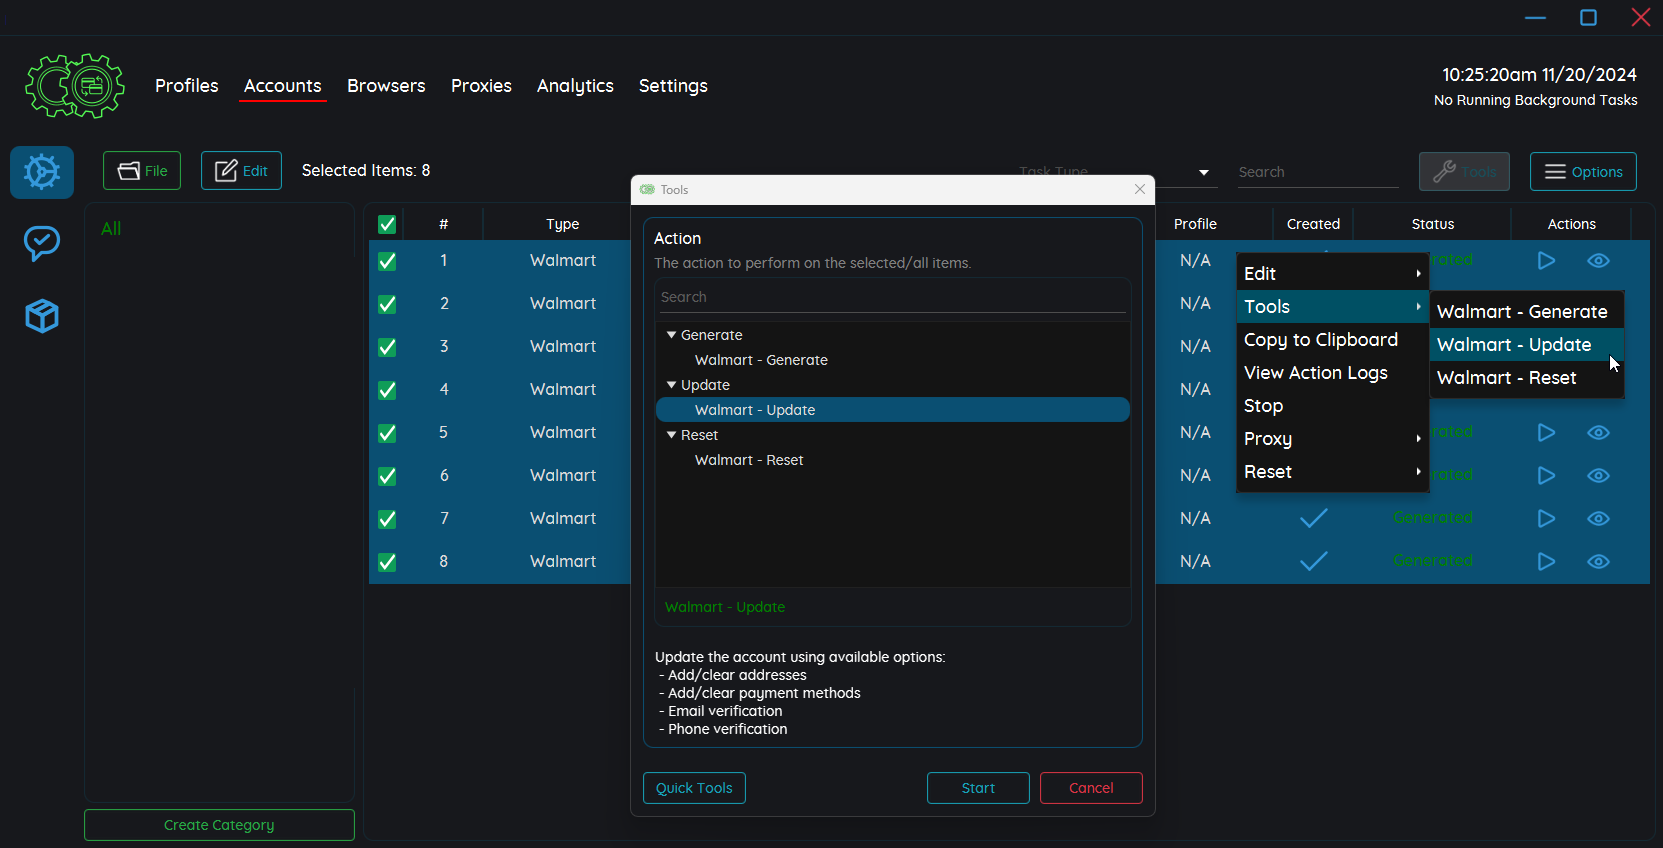
Task: Click the eye icon for row 7
Action: click(1598, 518)
